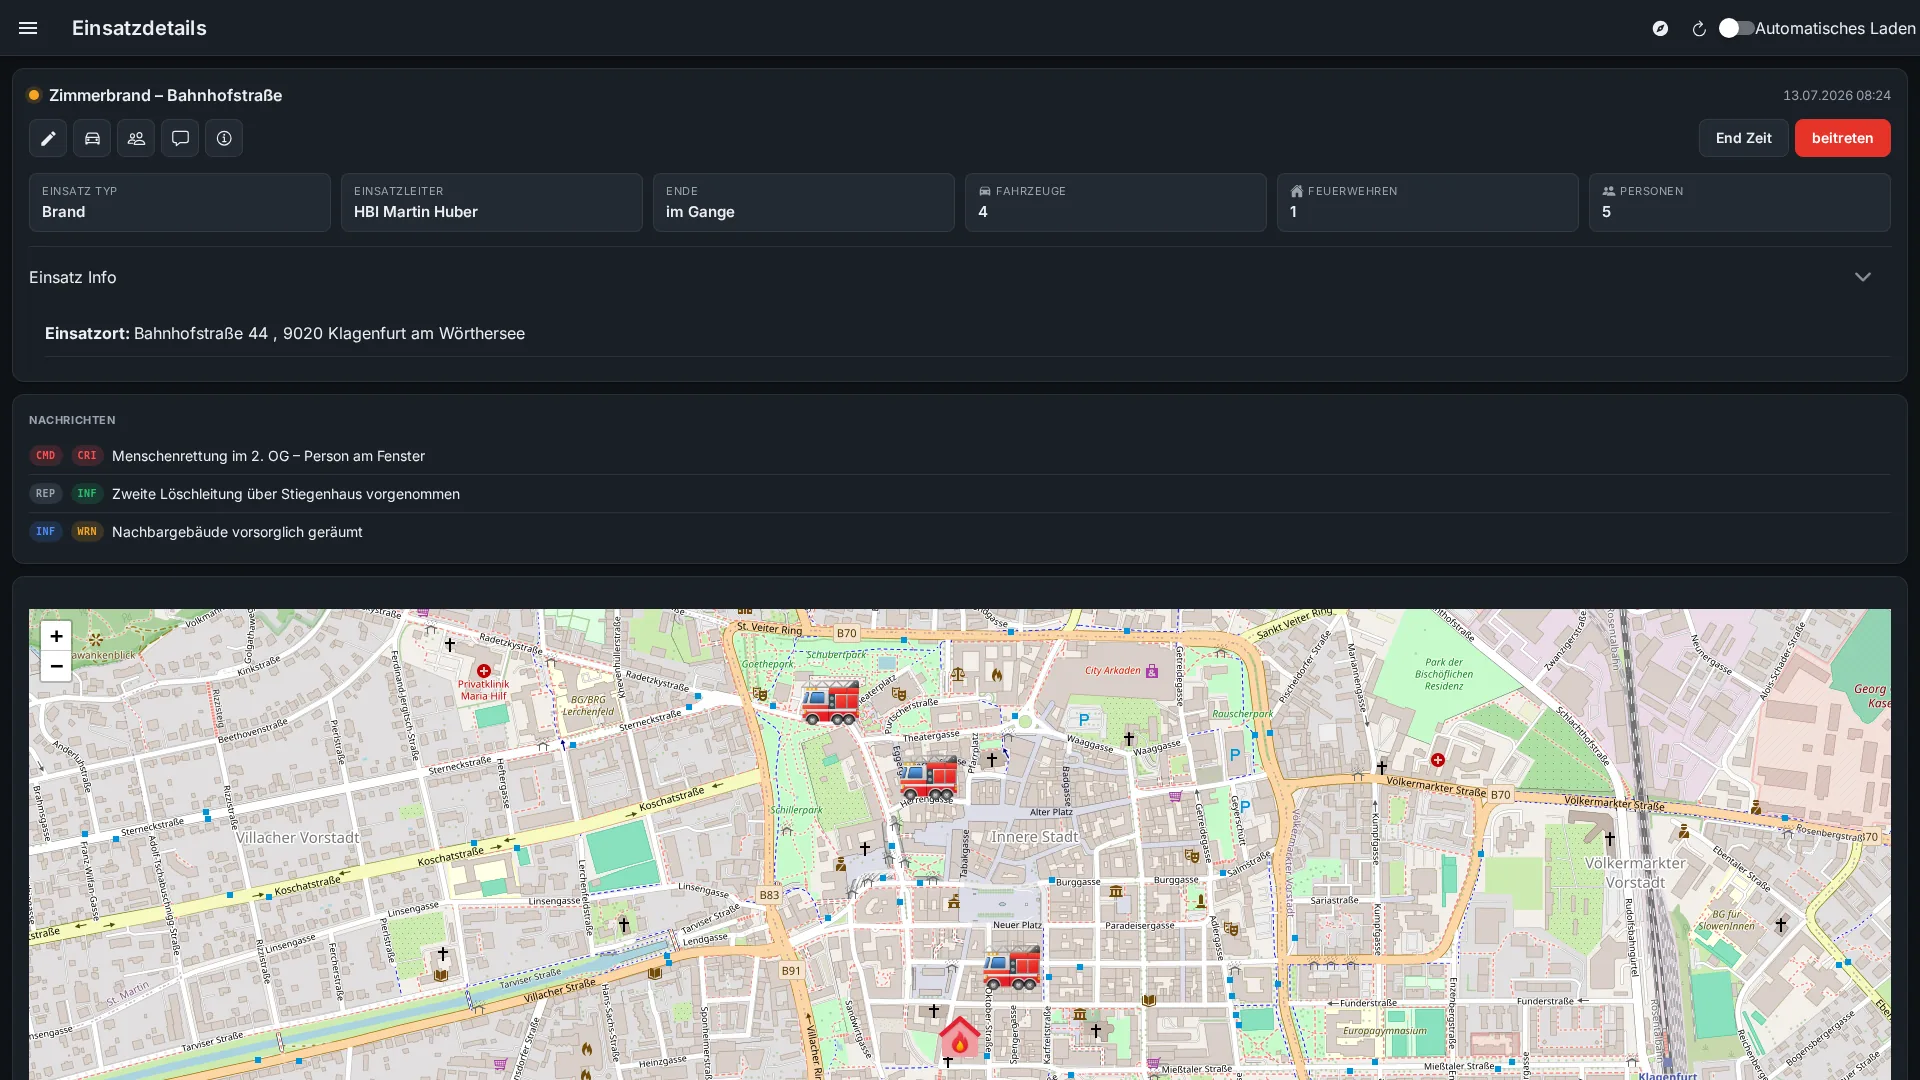
Task: Click the Einsatz Typ Brand card
Action: tap(180, 202)
